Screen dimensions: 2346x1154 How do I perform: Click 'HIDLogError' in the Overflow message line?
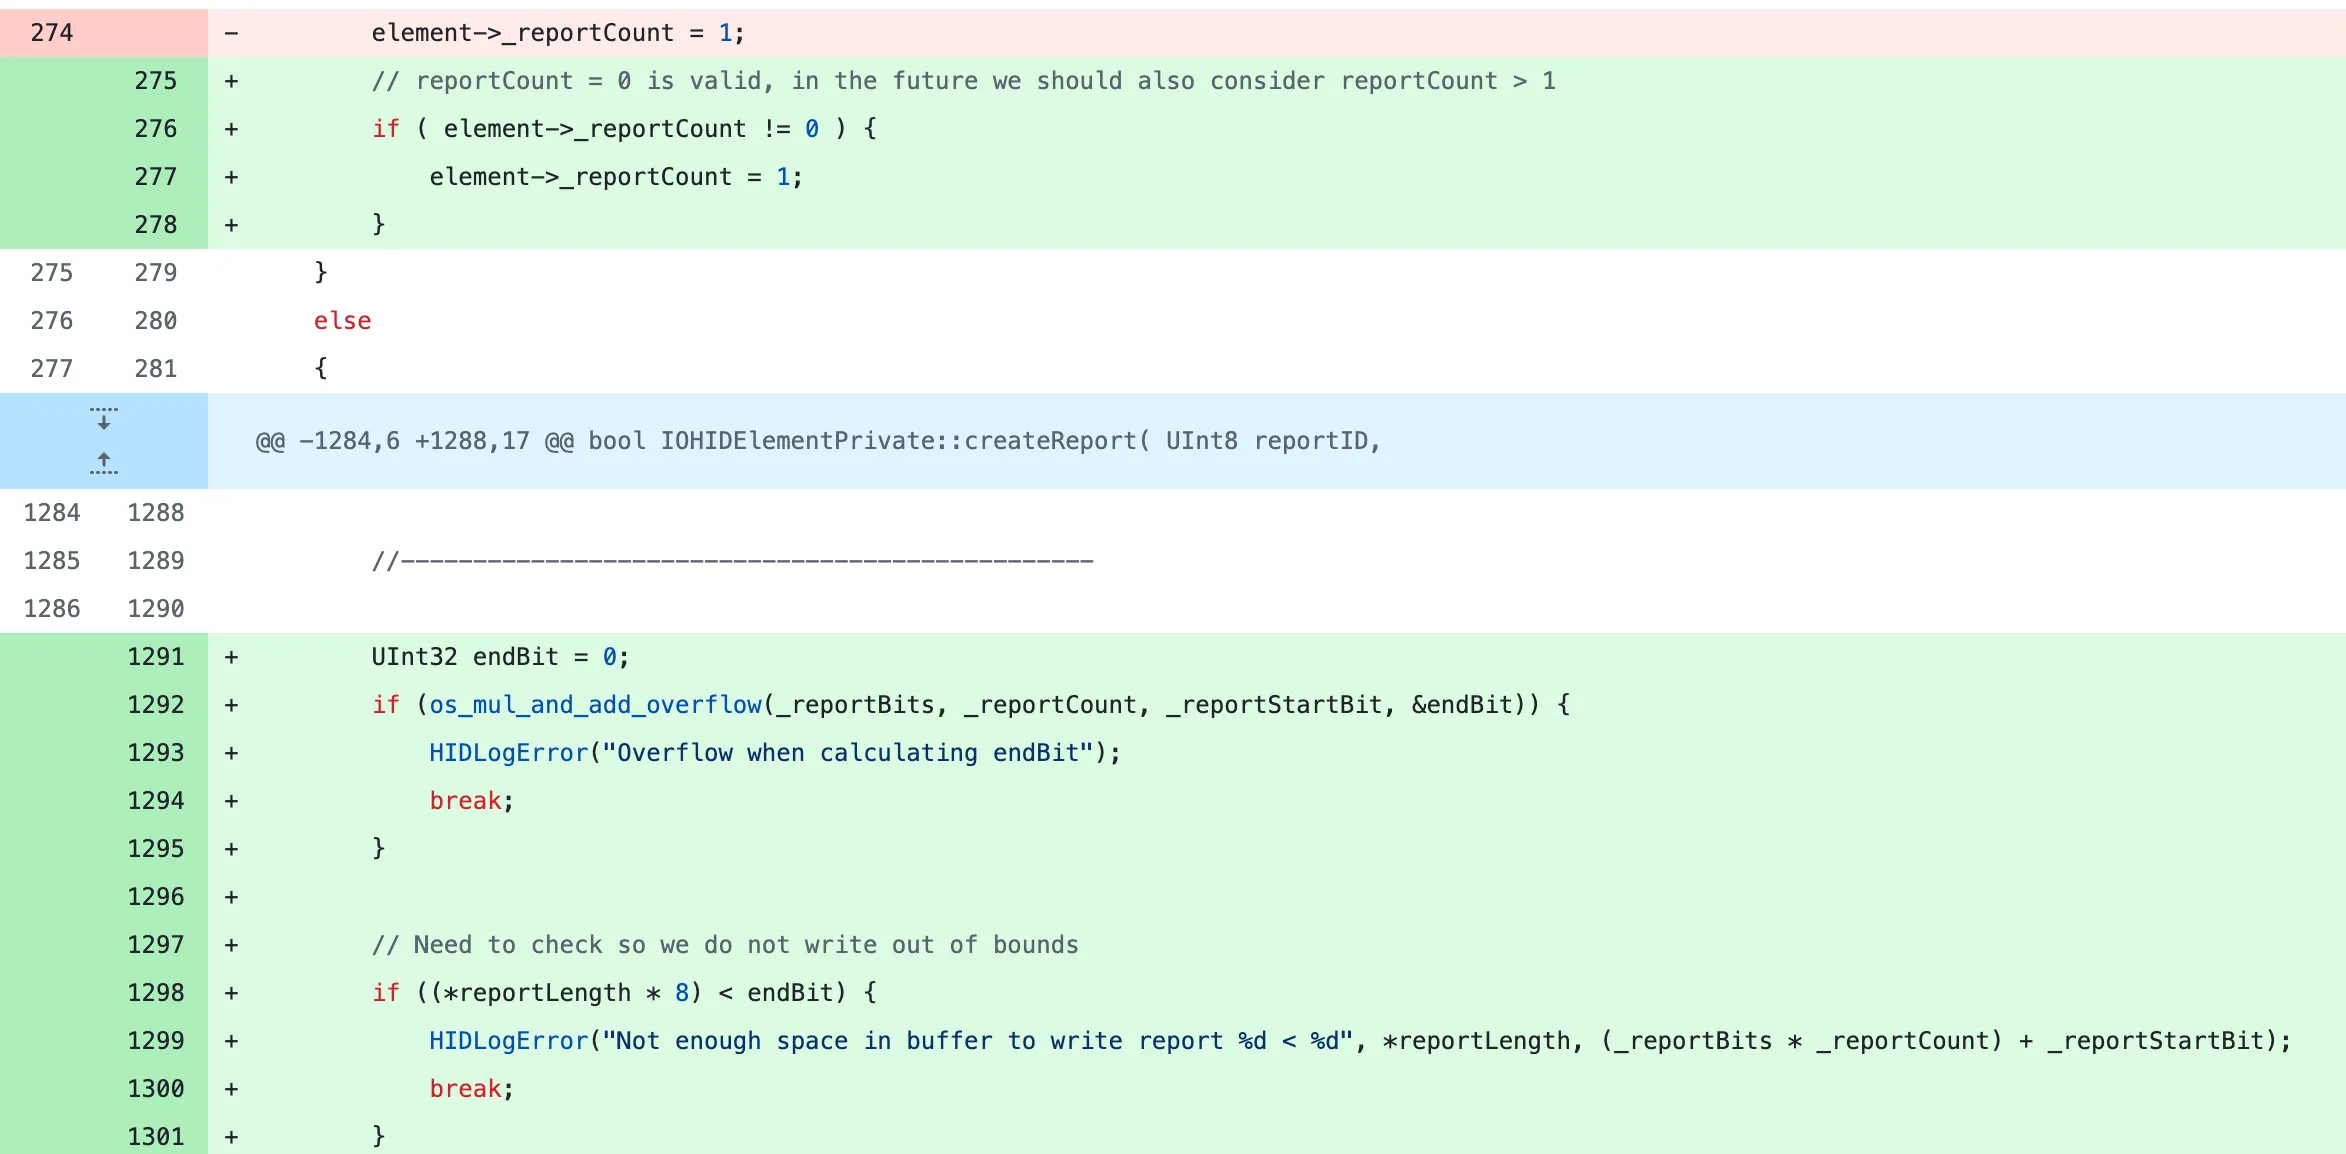[508, 753]
